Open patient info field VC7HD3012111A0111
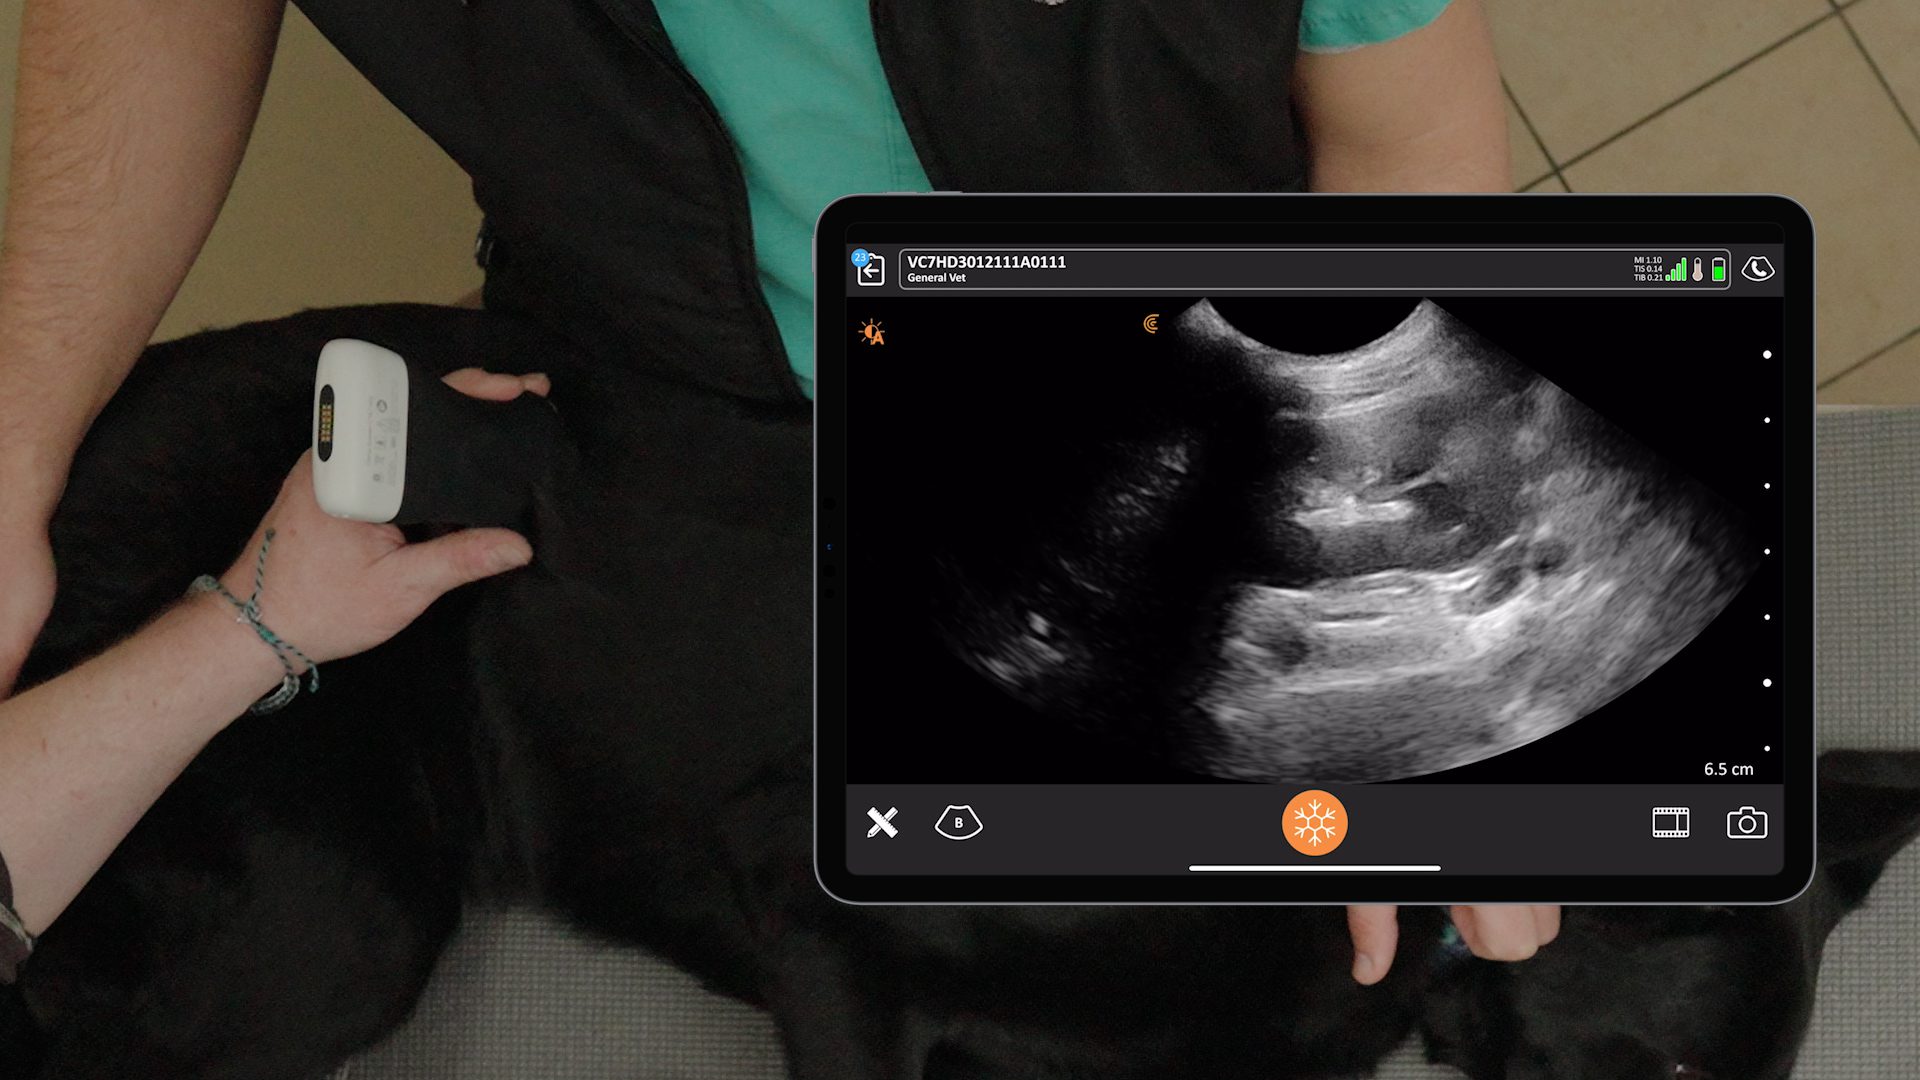 click(x=986, y=262)
